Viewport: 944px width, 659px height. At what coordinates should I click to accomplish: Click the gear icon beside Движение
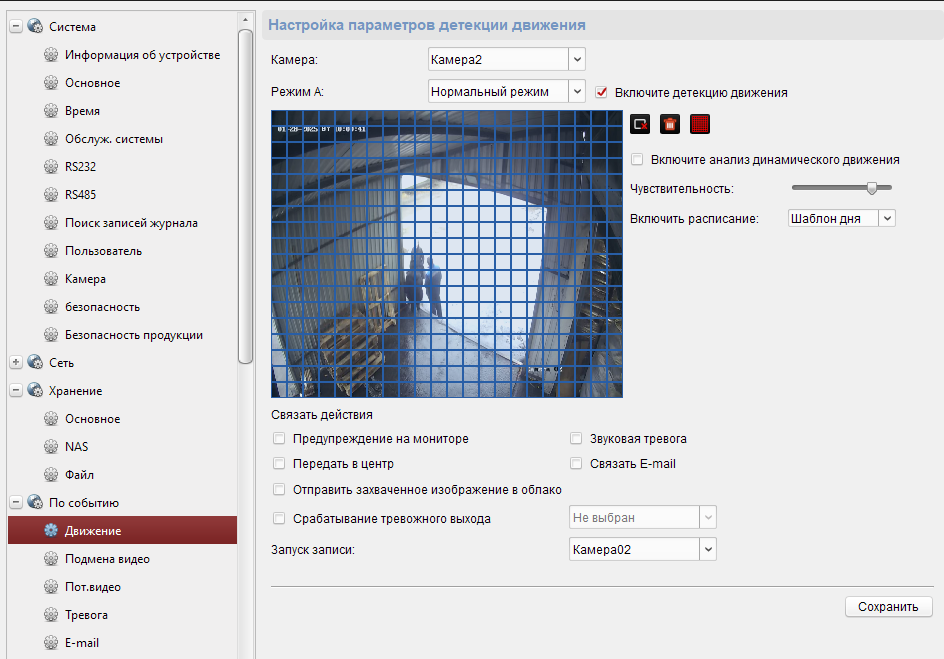point(51,531)
